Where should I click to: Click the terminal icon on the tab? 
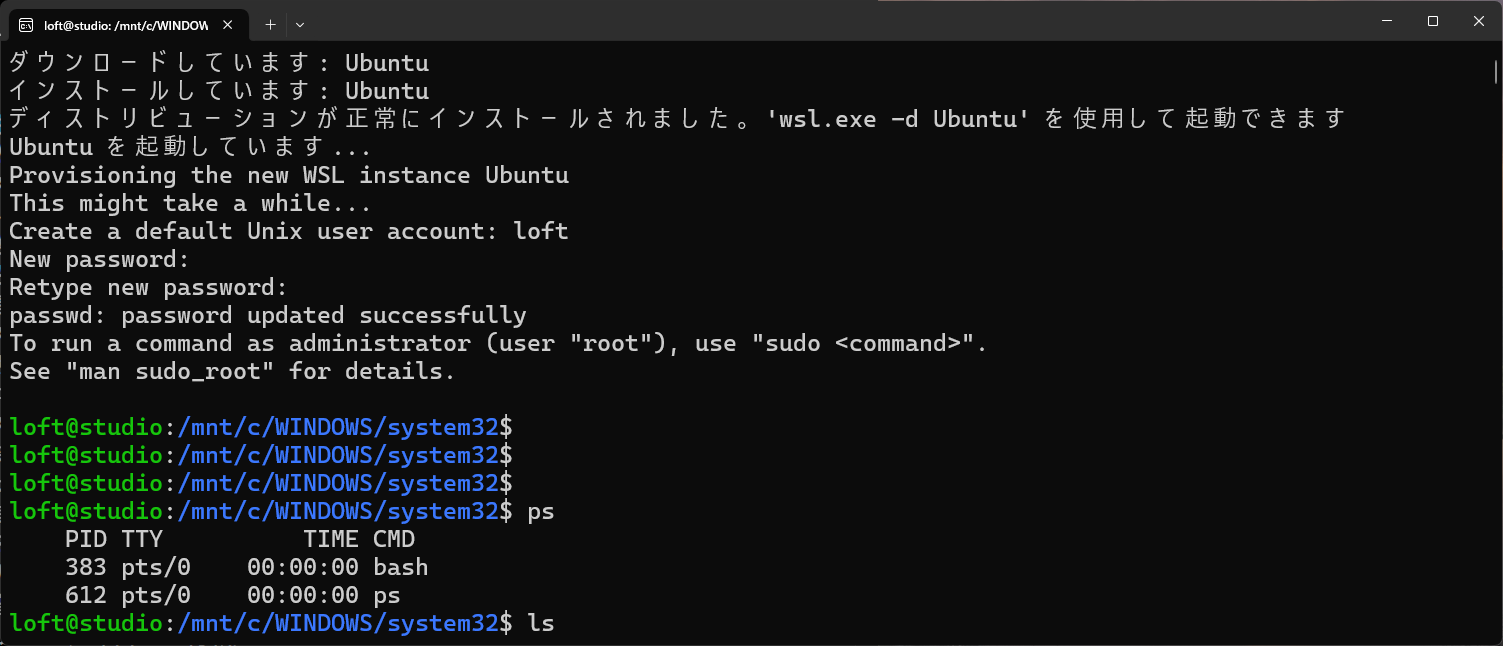pos(27,24)
